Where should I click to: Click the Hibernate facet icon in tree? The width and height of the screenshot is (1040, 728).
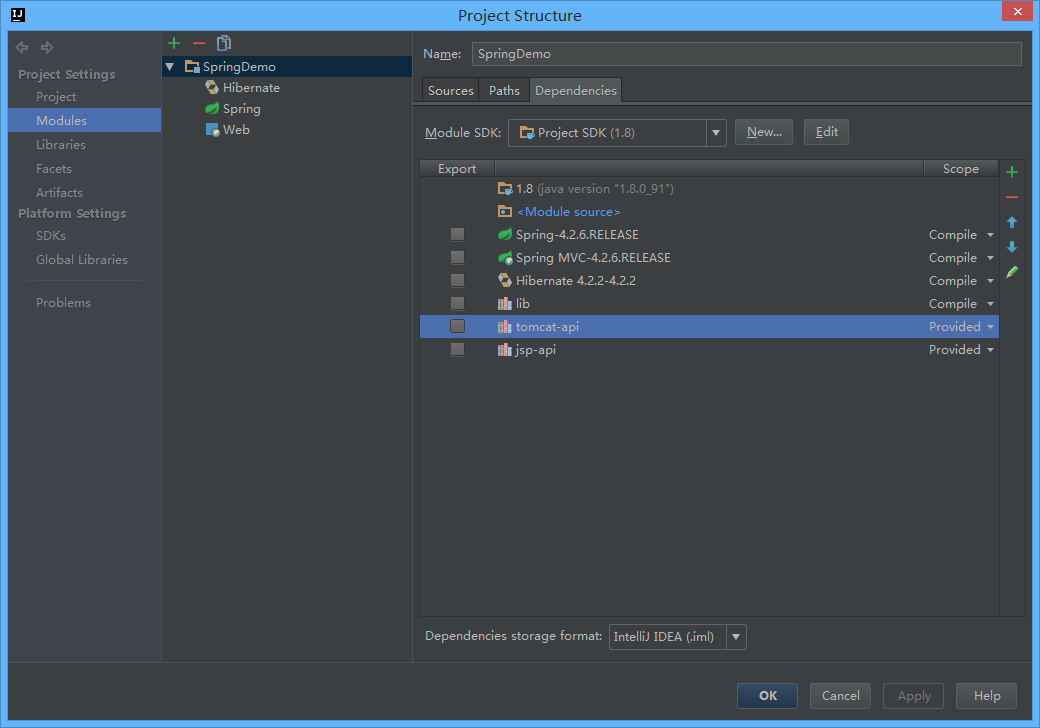[x=212, y=88]
